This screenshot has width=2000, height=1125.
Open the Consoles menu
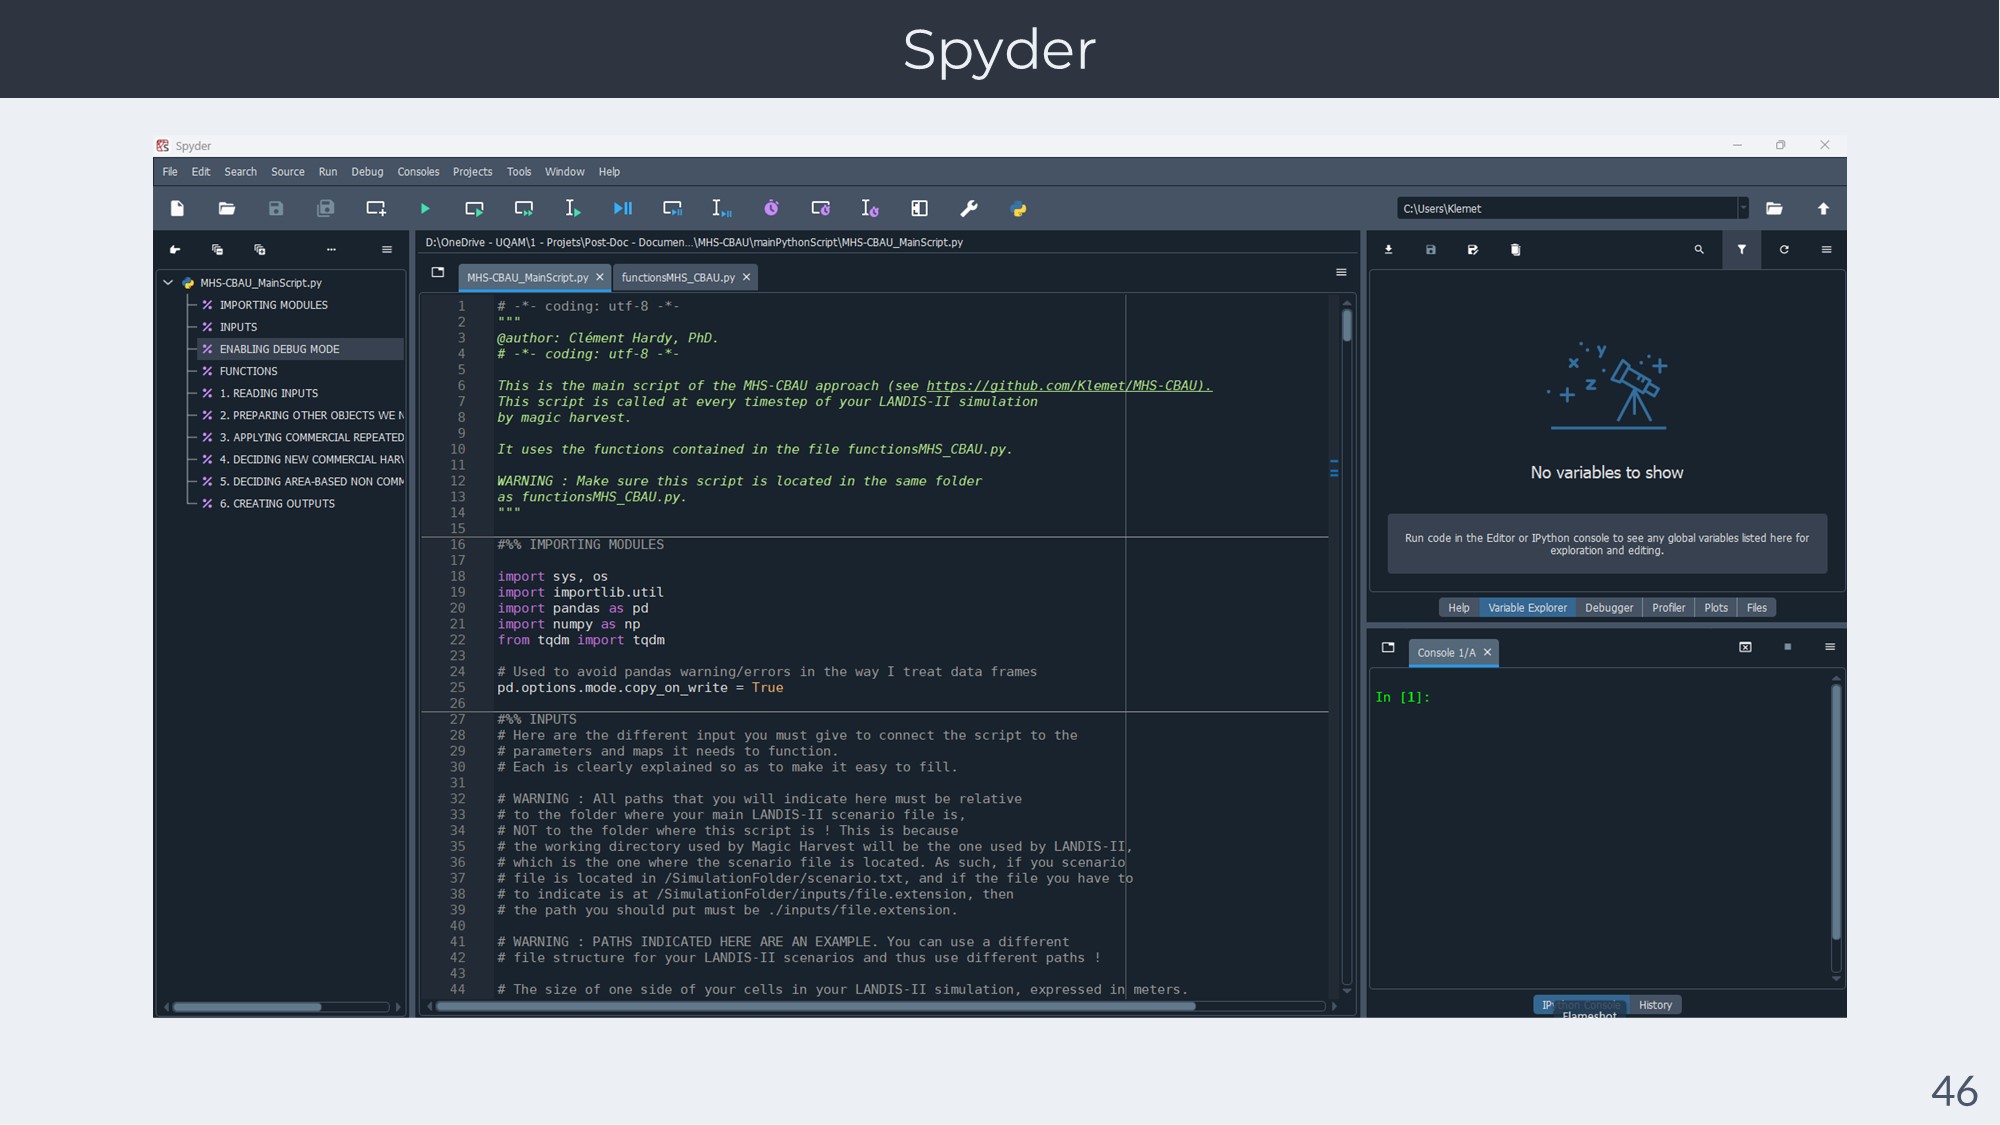[x=418, y=172]
